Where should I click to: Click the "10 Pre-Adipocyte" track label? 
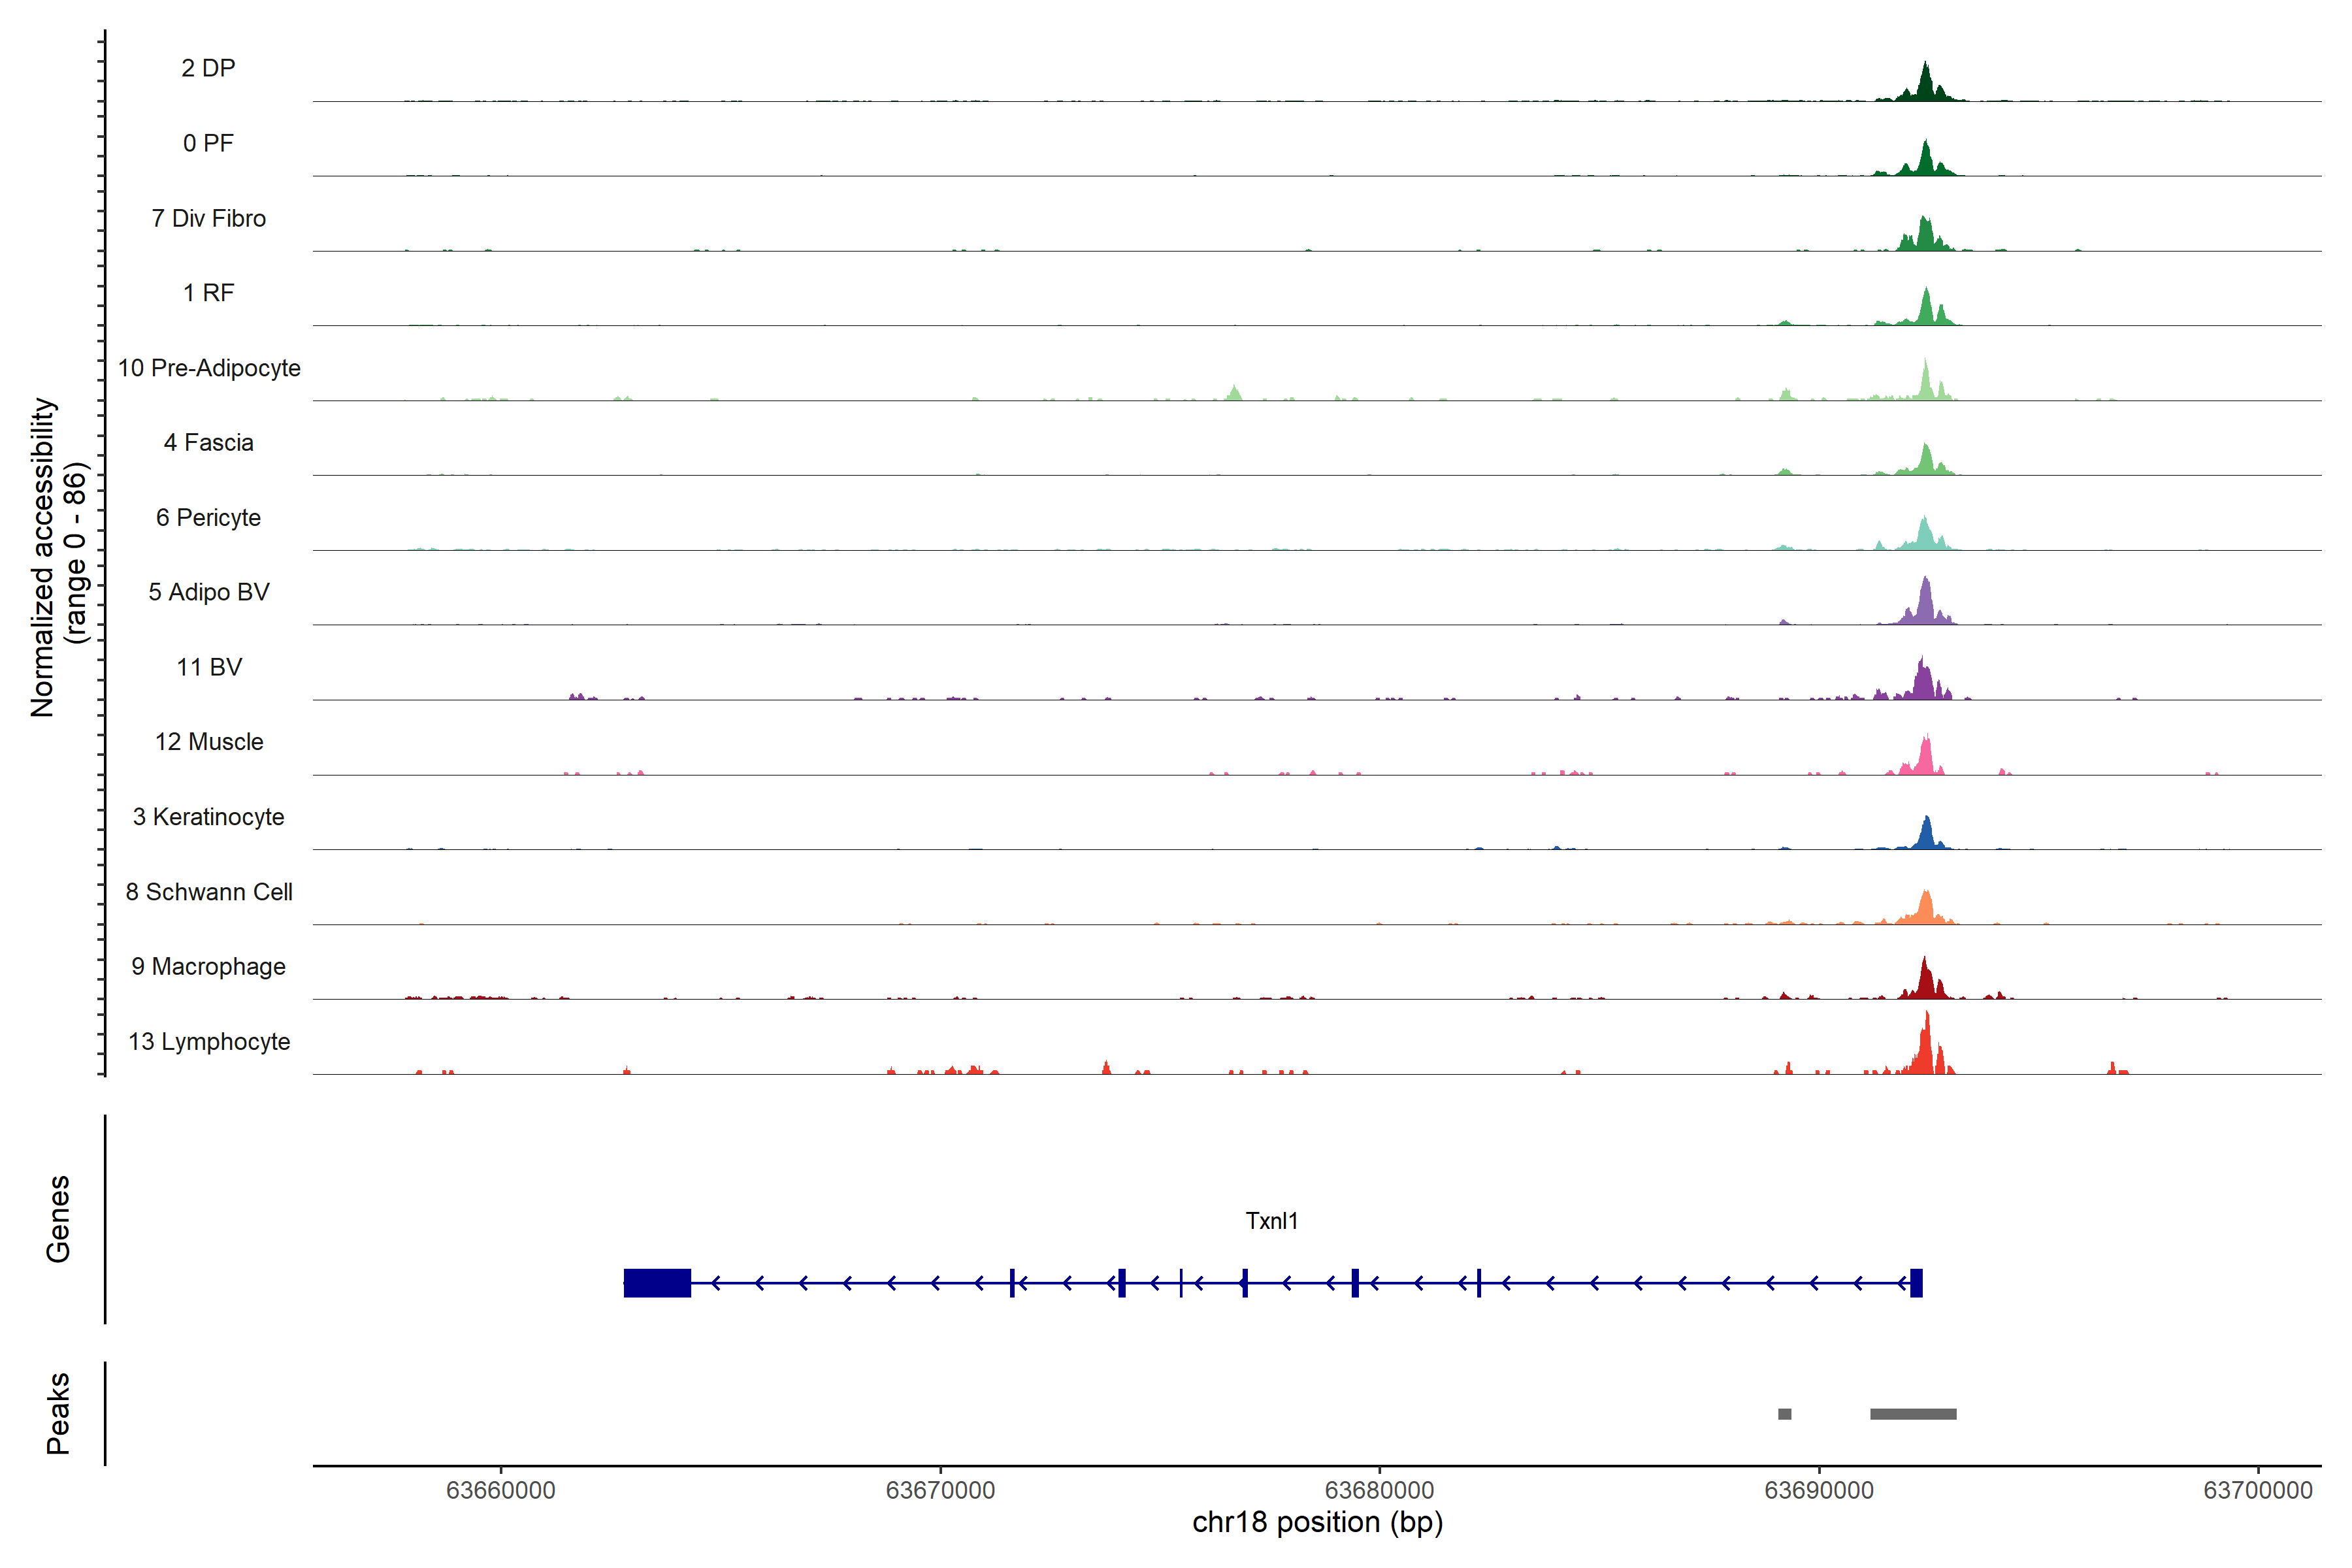click(x=209, y=368)
